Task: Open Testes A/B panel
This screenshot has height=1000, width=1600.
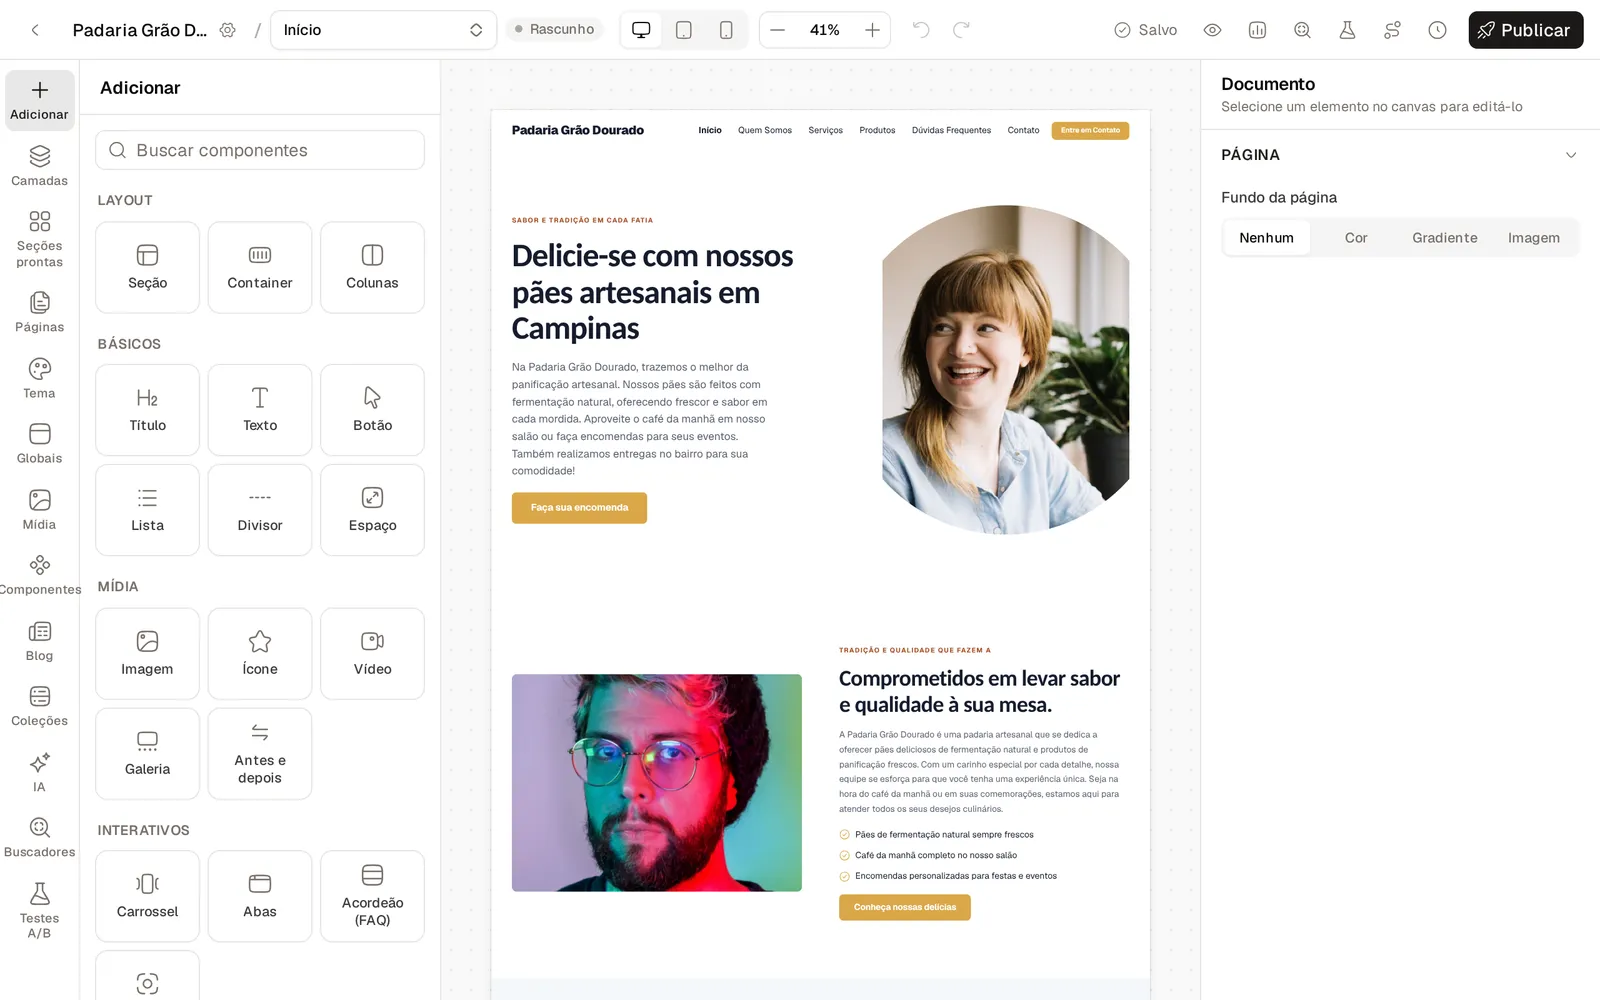Action: pos(39,910)
